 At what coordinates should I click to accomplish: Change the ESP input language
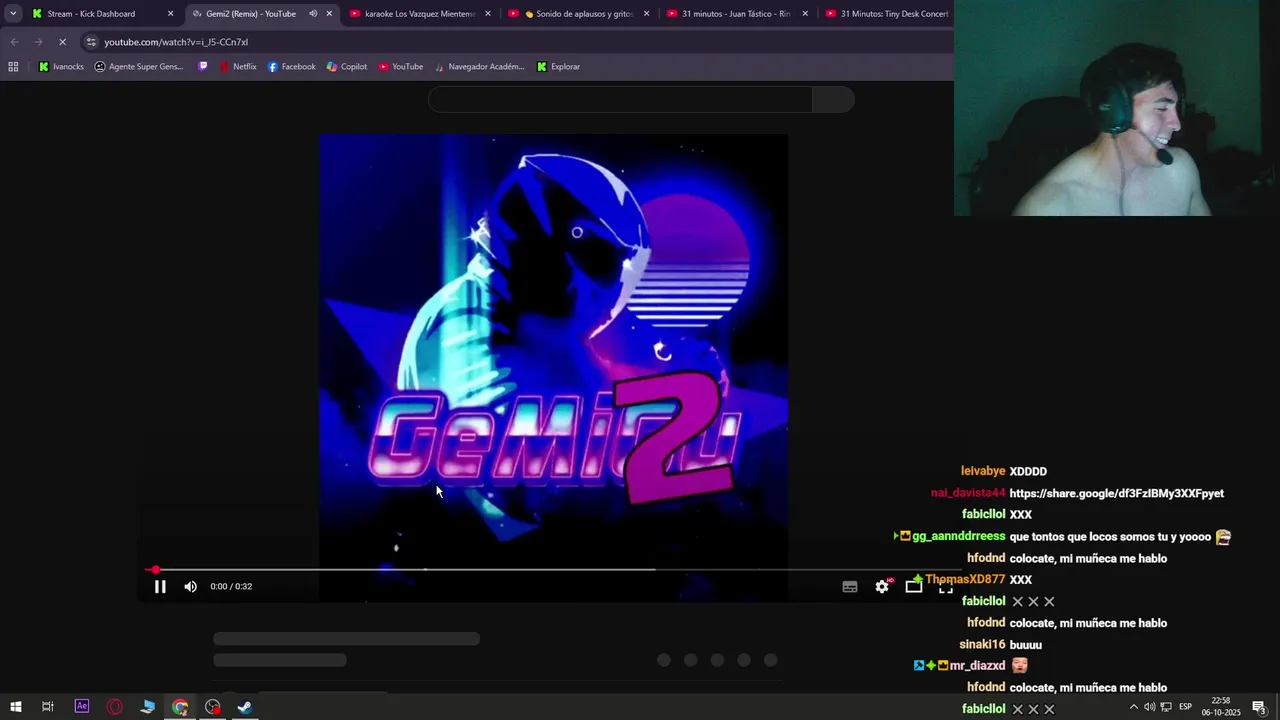1186,707
